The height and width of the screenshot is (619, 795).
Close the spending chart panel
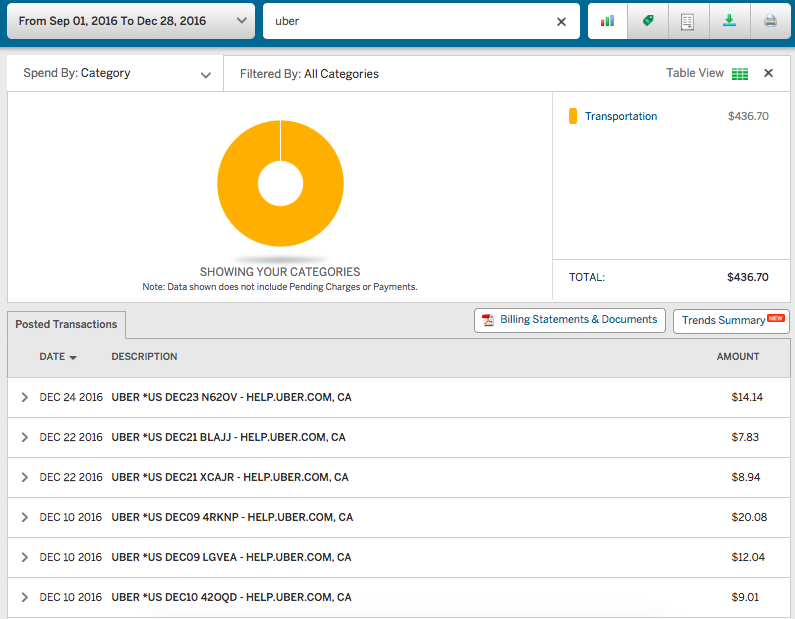768,73
